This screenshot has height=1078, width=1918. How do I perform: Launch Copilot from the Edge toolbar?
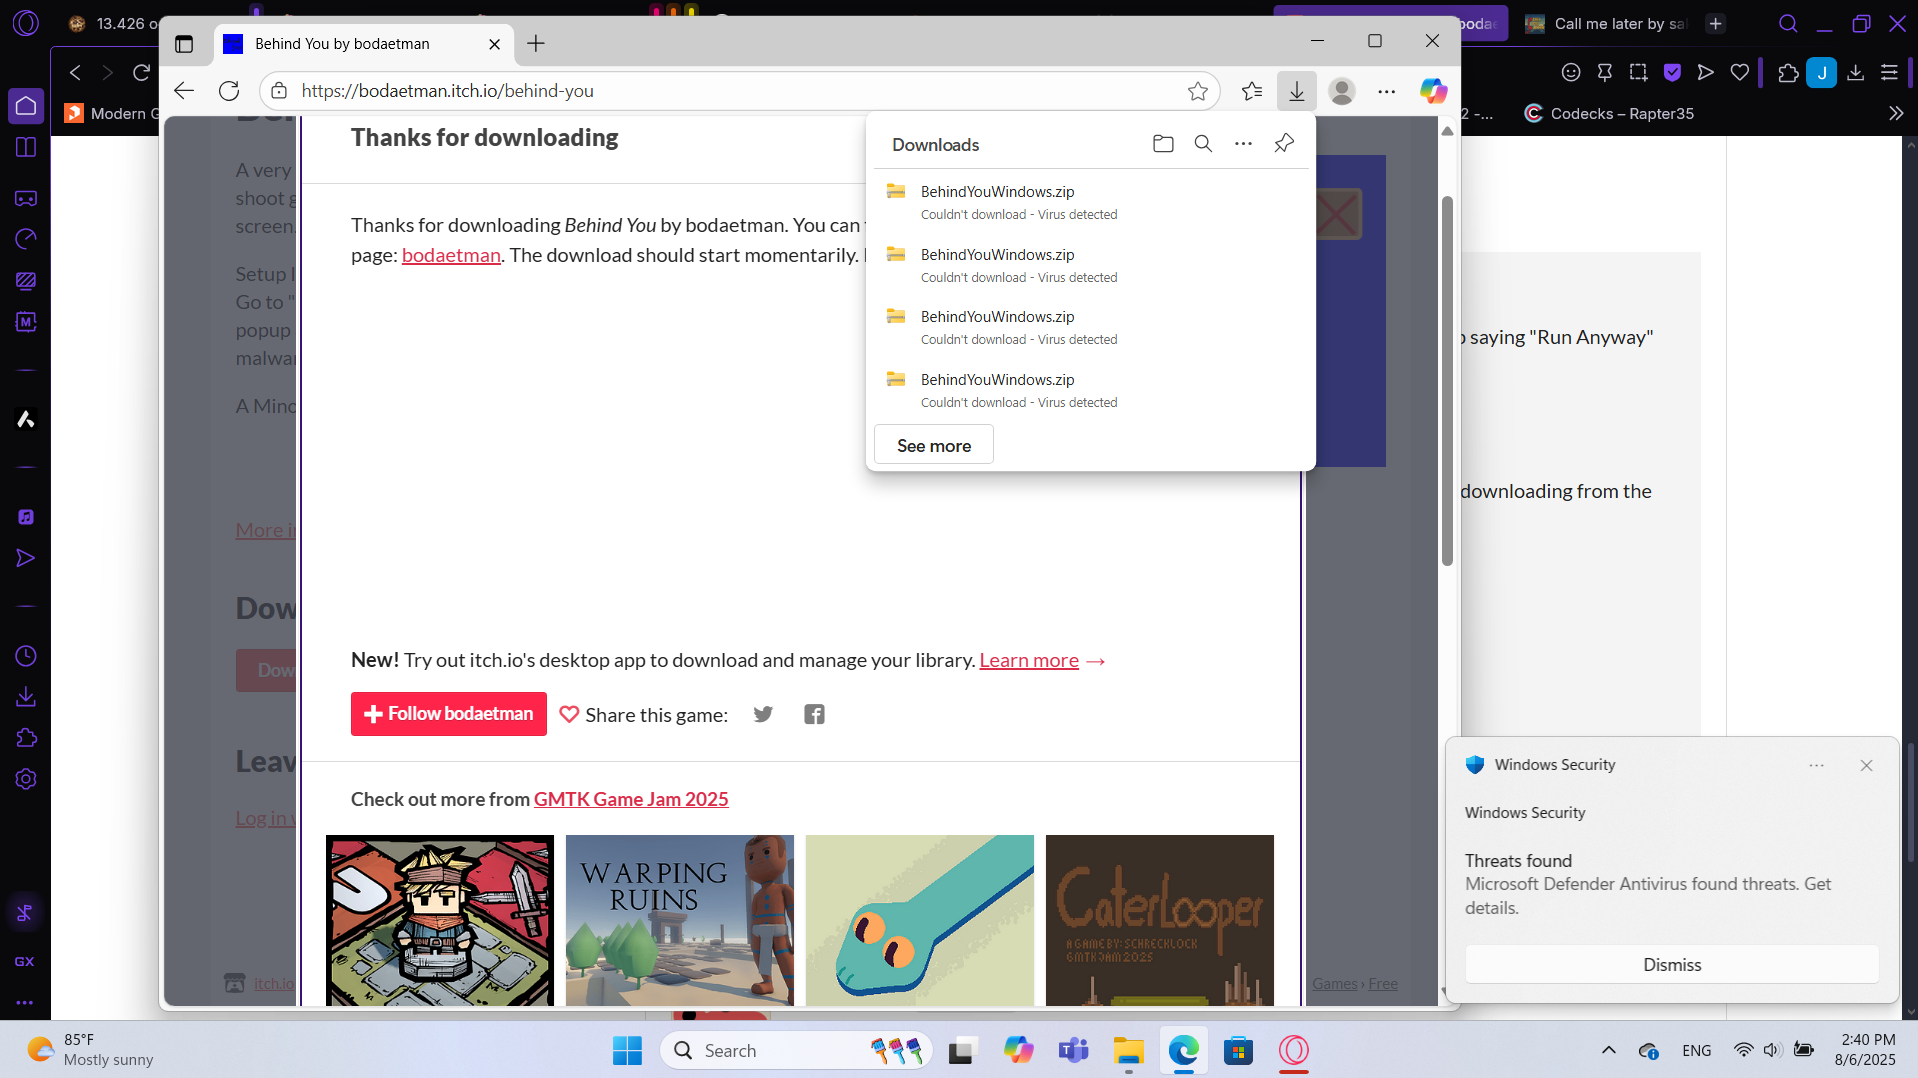[1433, 91]
